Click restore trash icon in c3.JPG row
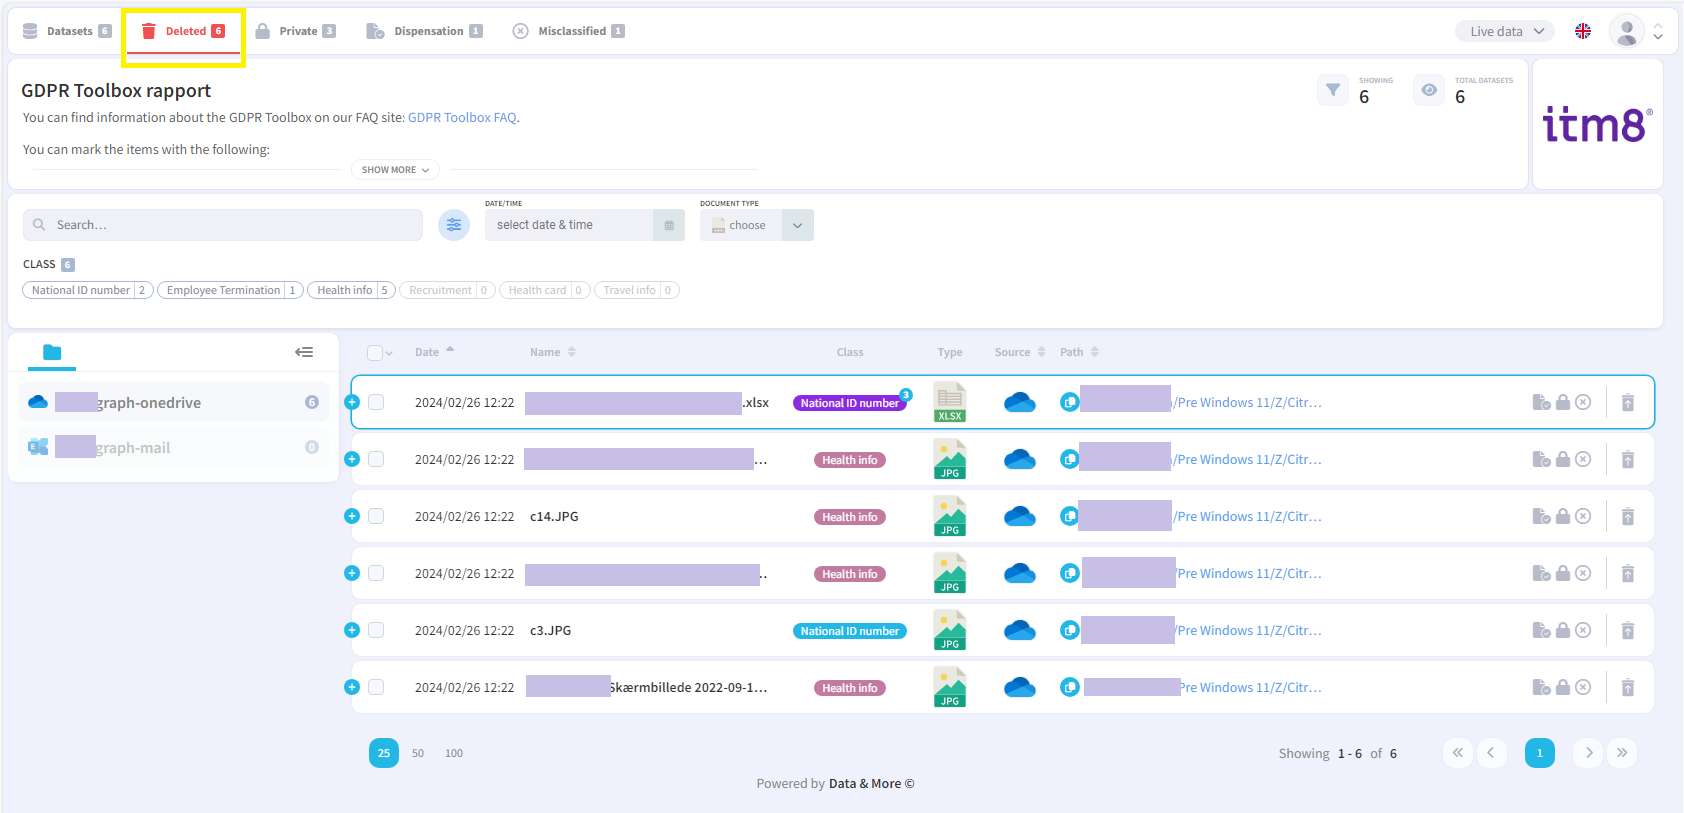The width and height of the screenshot is (1684, 813). pos(1628,630)
